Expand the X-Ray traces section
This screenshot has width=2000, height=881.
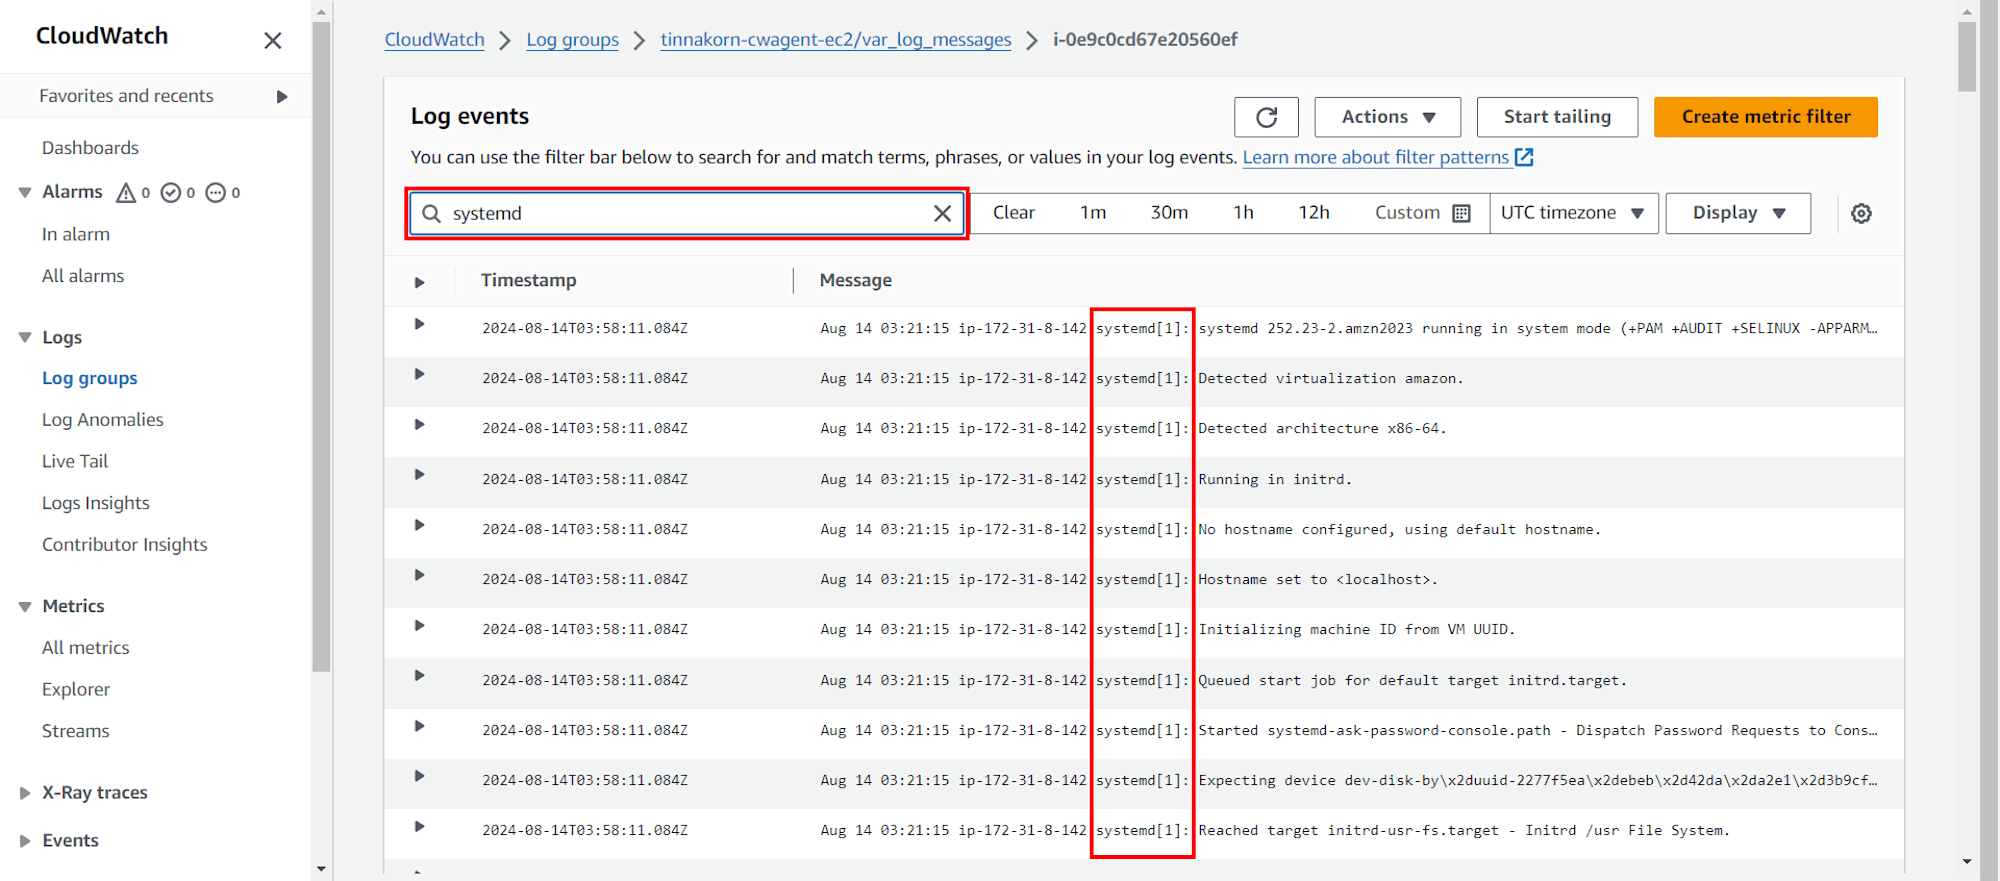coord(25,793)
